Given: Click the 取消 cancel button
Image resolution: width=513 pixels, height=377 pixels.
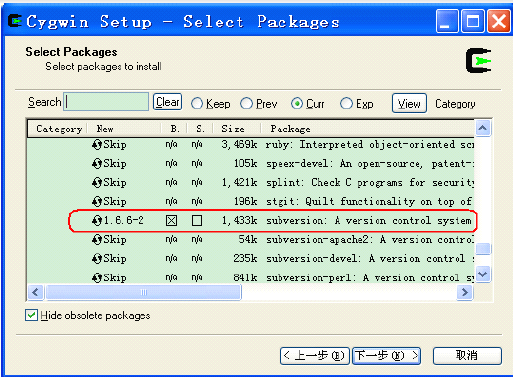Looking at the screenshot, I should tap(467, 356).
